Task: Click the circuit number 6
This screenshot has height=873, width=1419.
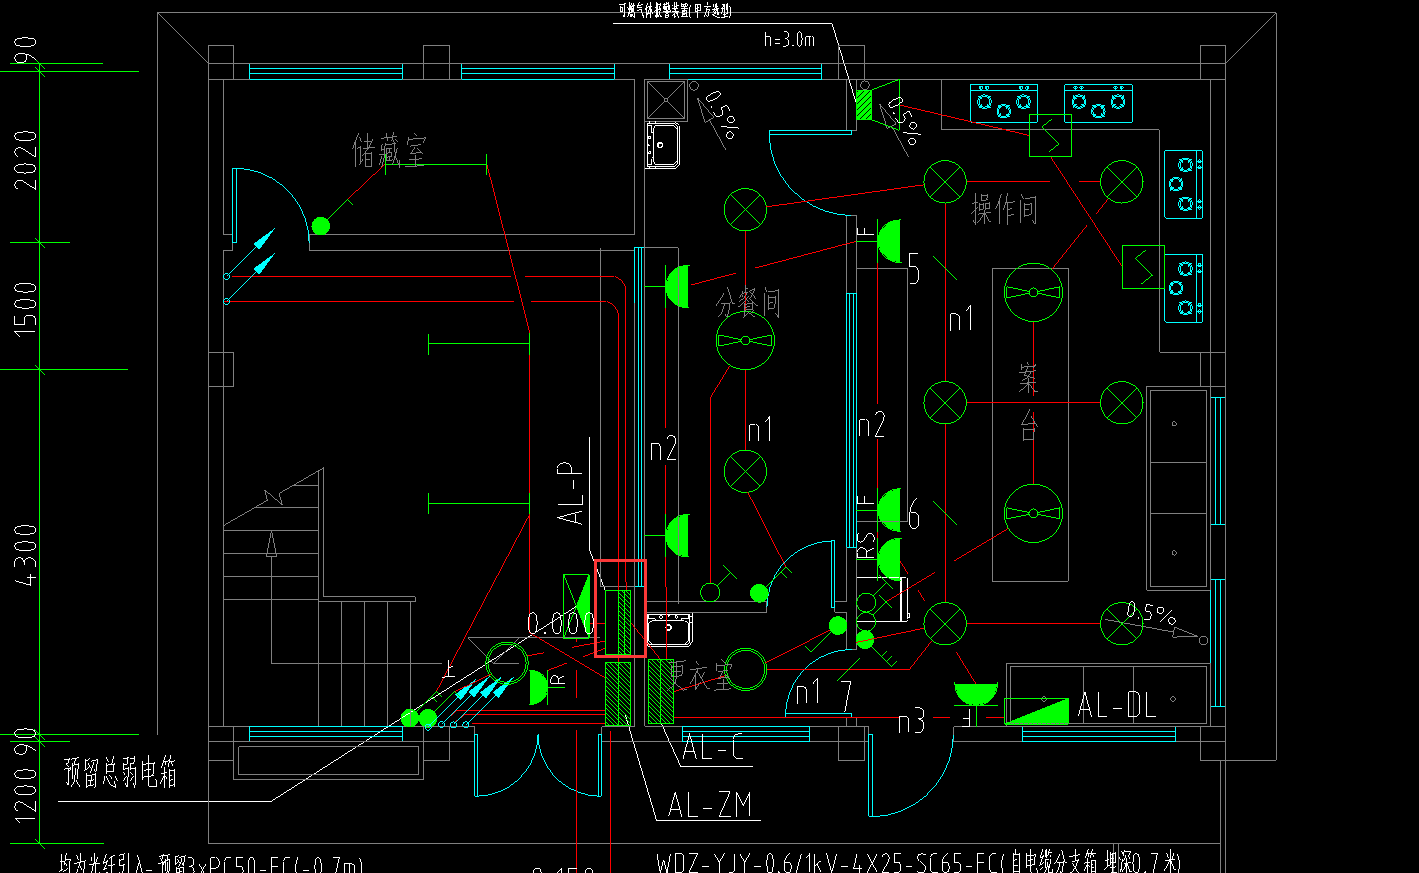Action: coord(914,515)
